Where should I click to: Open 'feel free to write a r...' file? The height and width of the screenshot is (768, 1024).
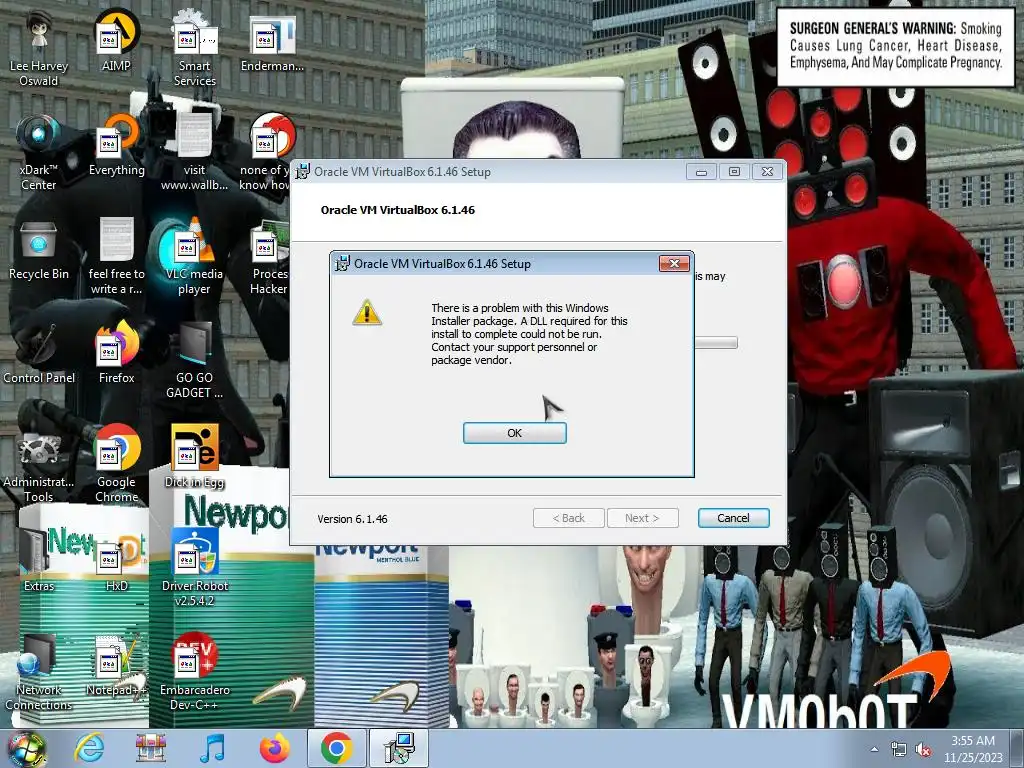(x=116, y=256)
